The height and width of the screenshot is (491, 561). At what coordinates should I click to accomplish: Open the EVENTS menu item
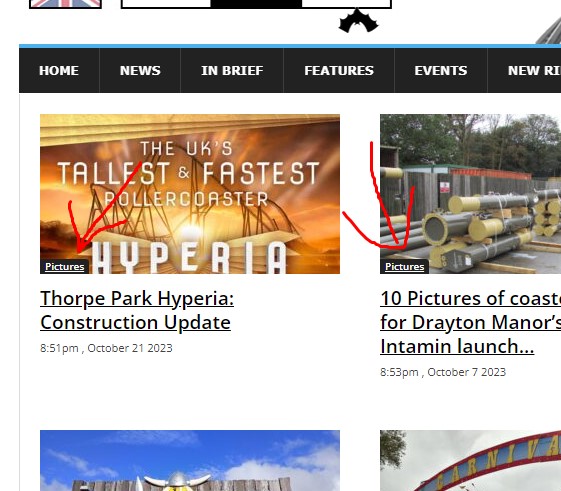point(441,71)
